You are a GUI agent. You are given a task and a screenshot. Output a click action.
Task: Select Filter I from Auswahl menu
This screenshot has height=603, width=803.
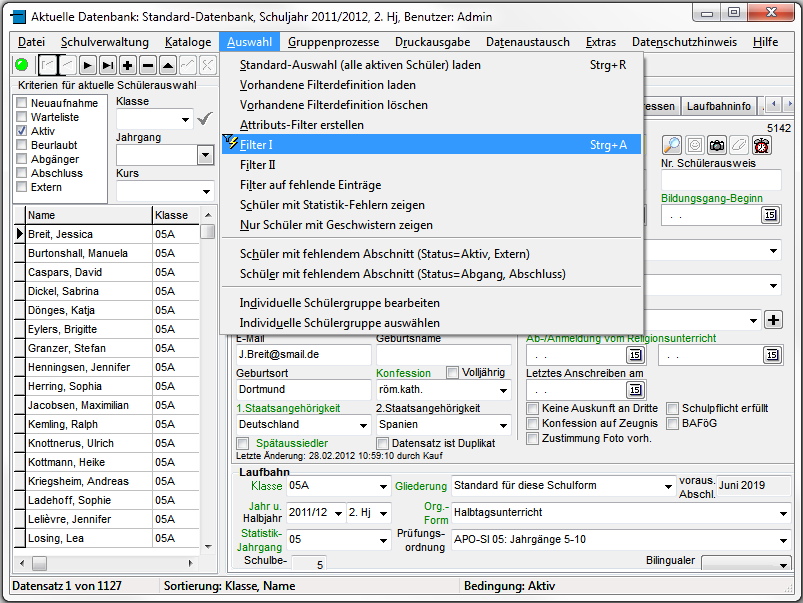257,145
